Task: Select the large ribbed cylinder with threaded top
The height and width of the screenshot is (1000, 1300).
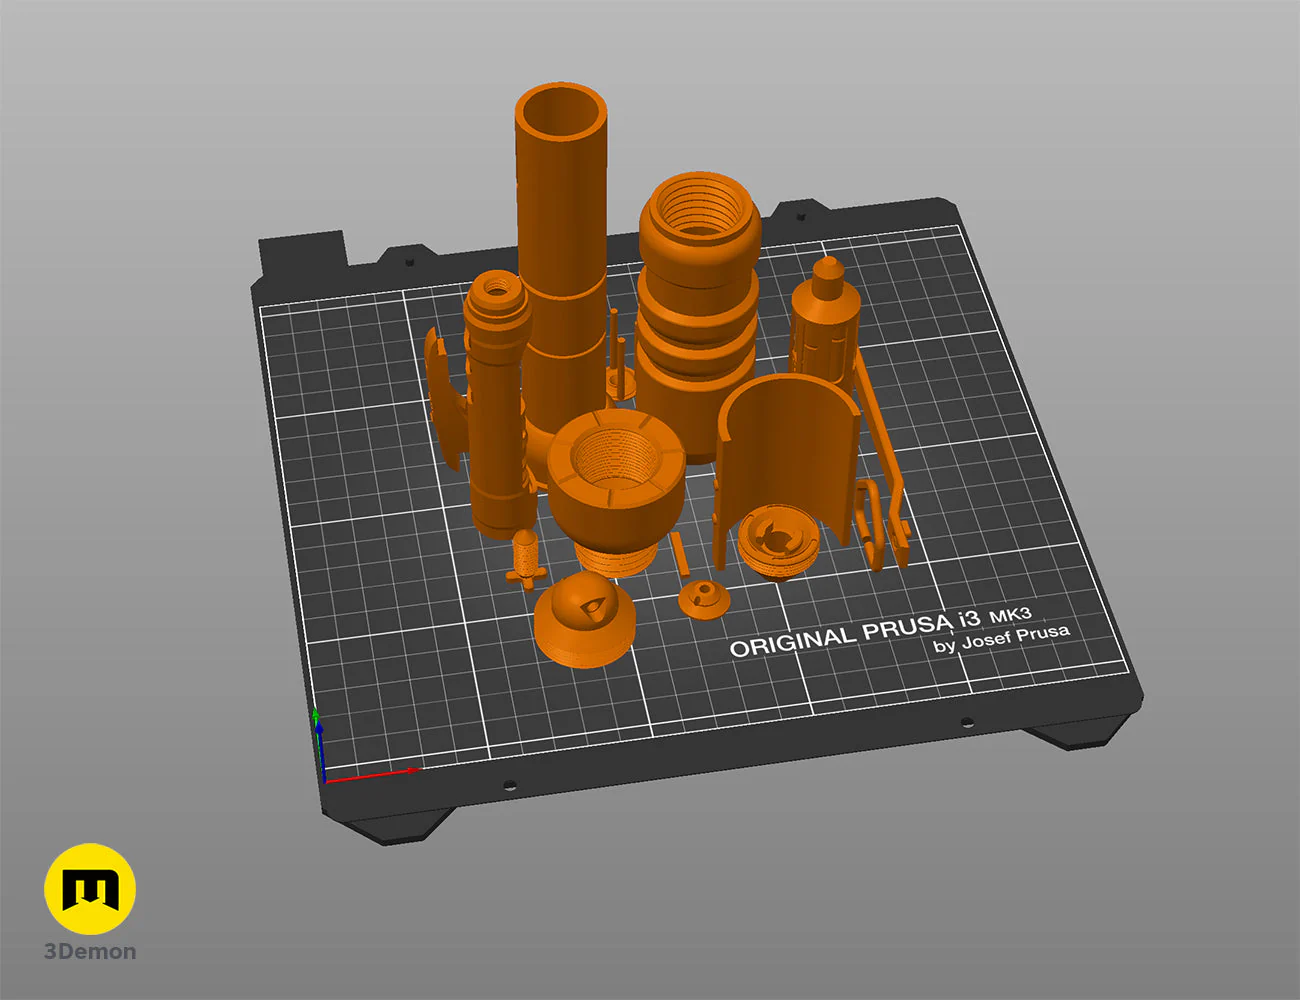Action: [x=698, y=320]
